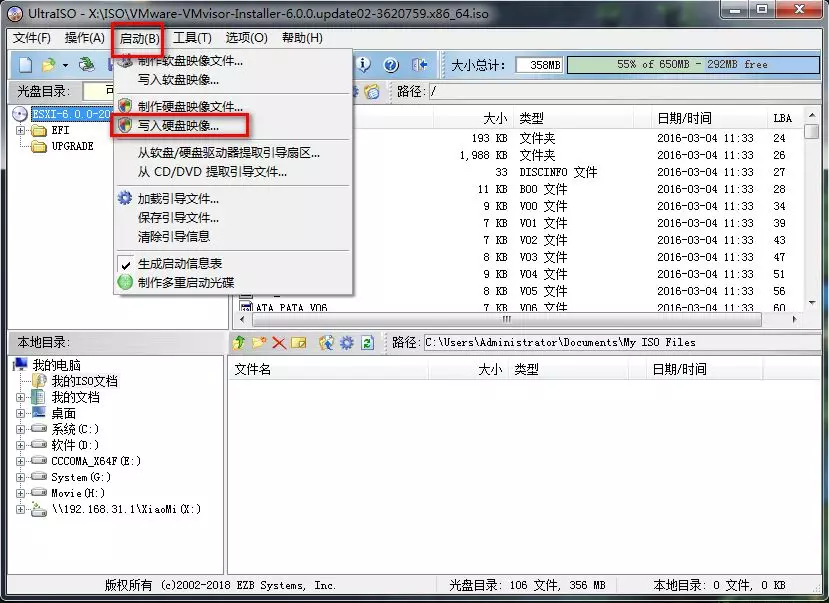
Task: Open the 操作(A) menu
Action: [x=85, y=38]
